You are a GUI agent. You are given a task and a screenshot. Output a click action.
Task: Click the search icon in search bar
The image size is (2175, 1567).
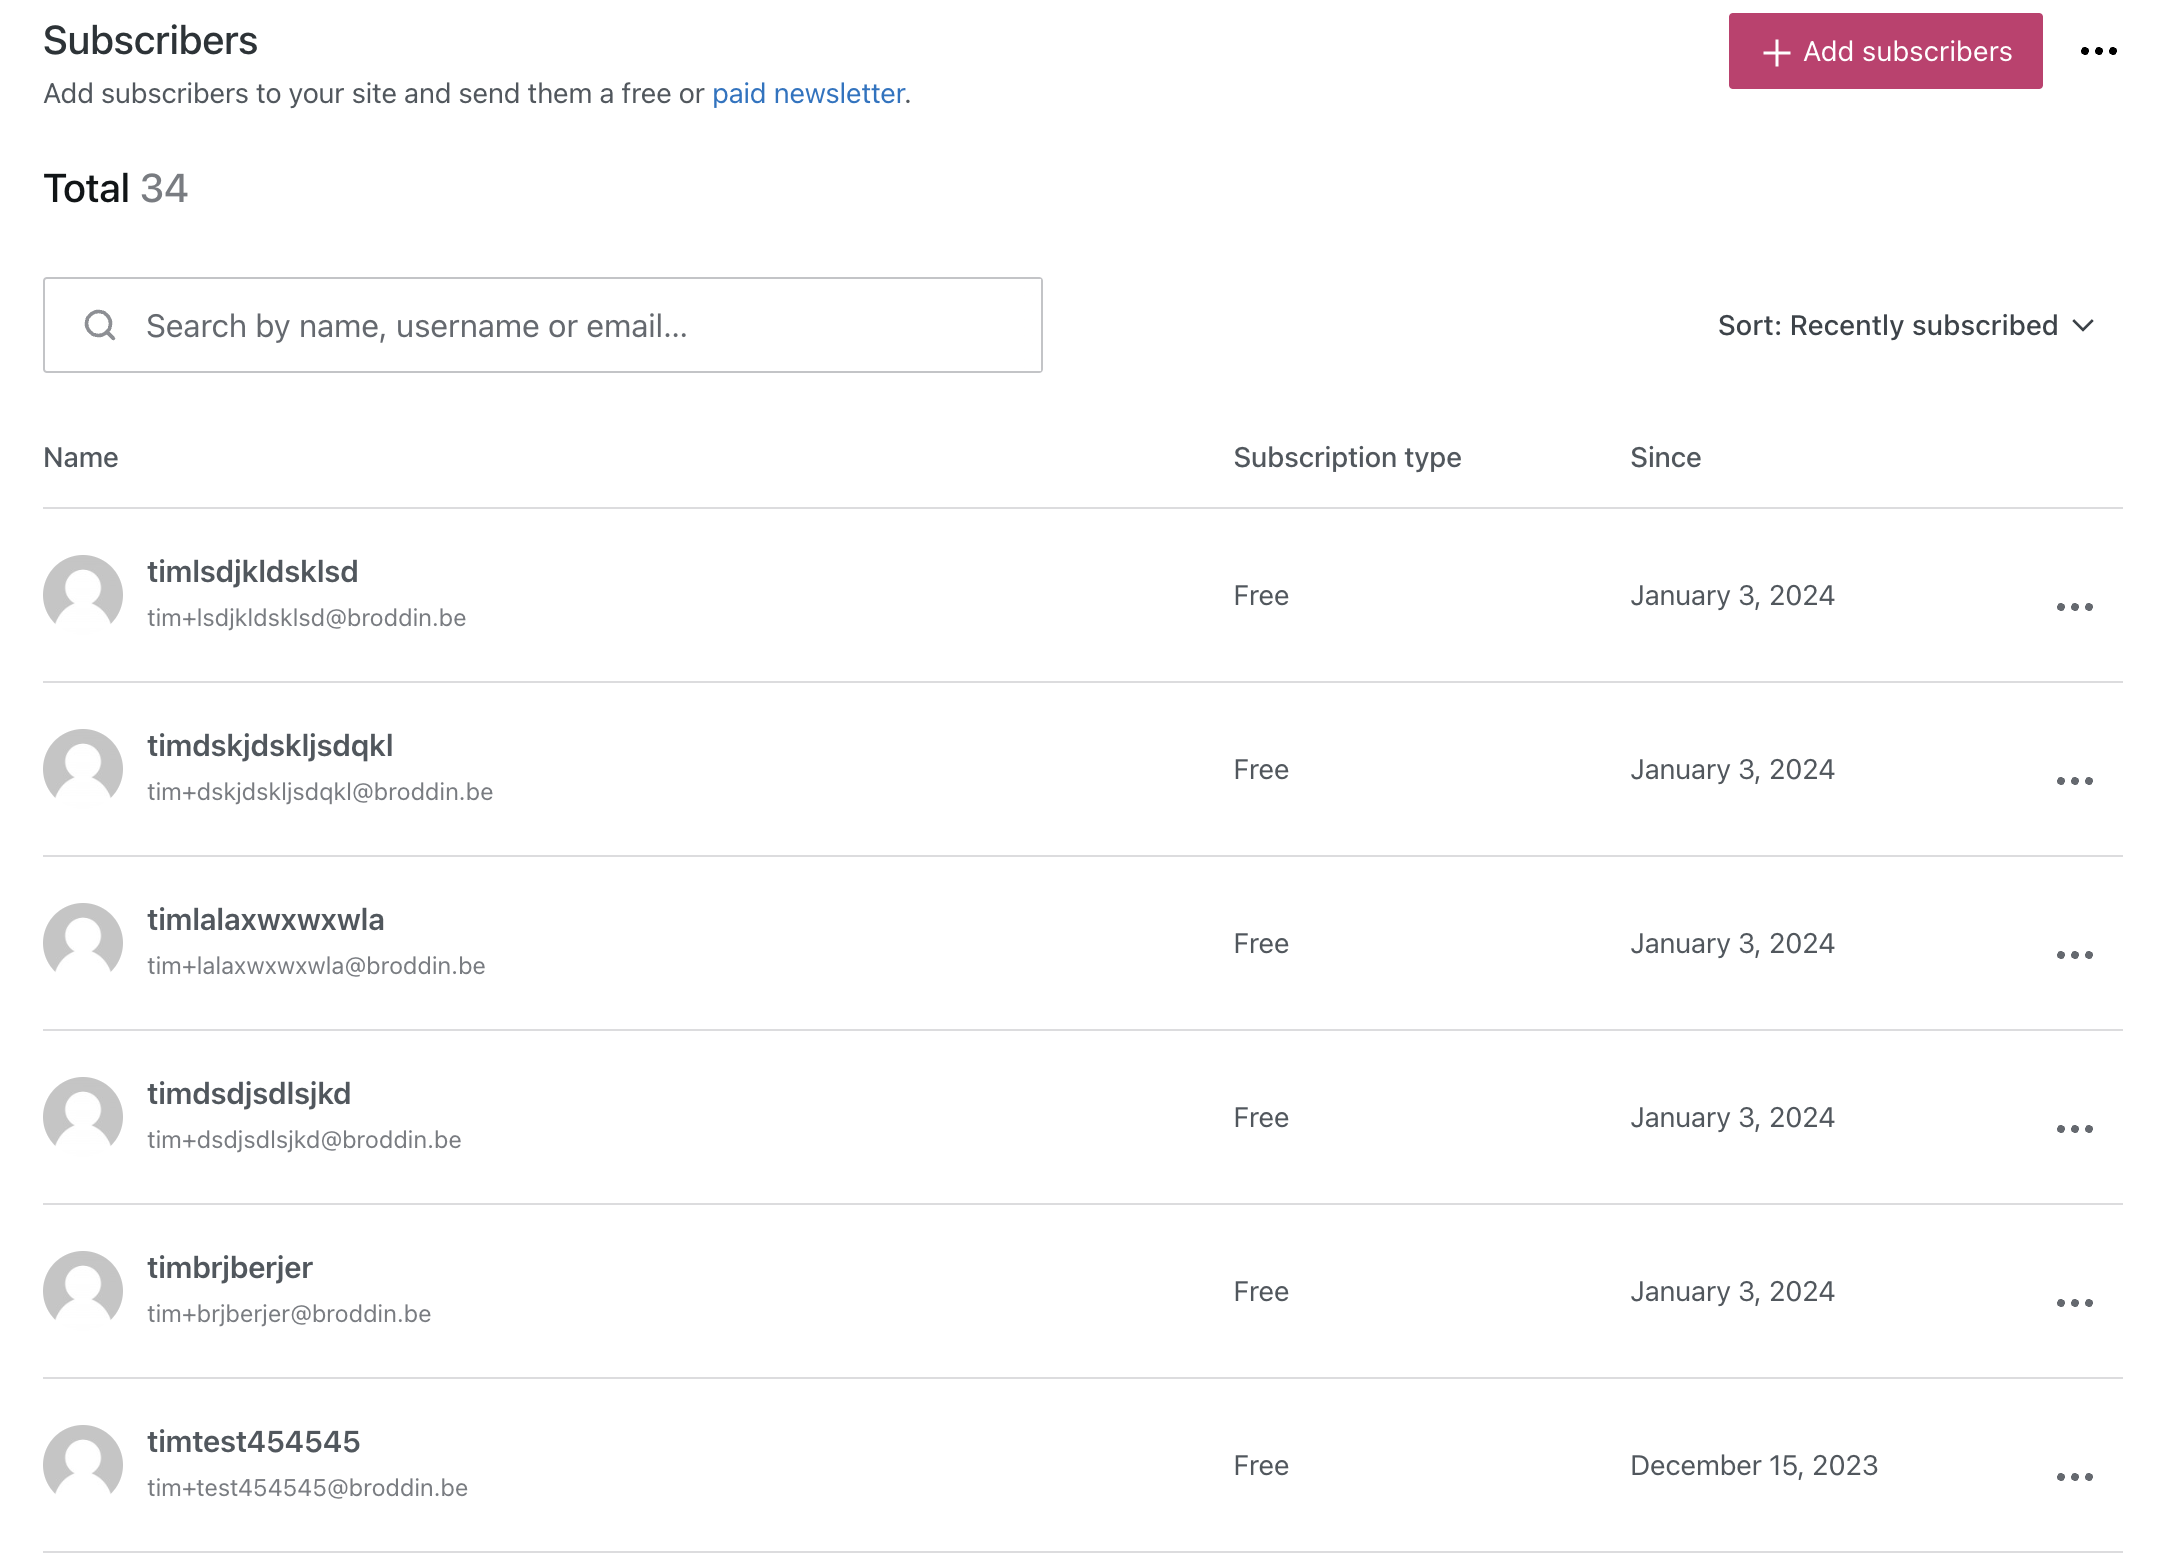100,324
